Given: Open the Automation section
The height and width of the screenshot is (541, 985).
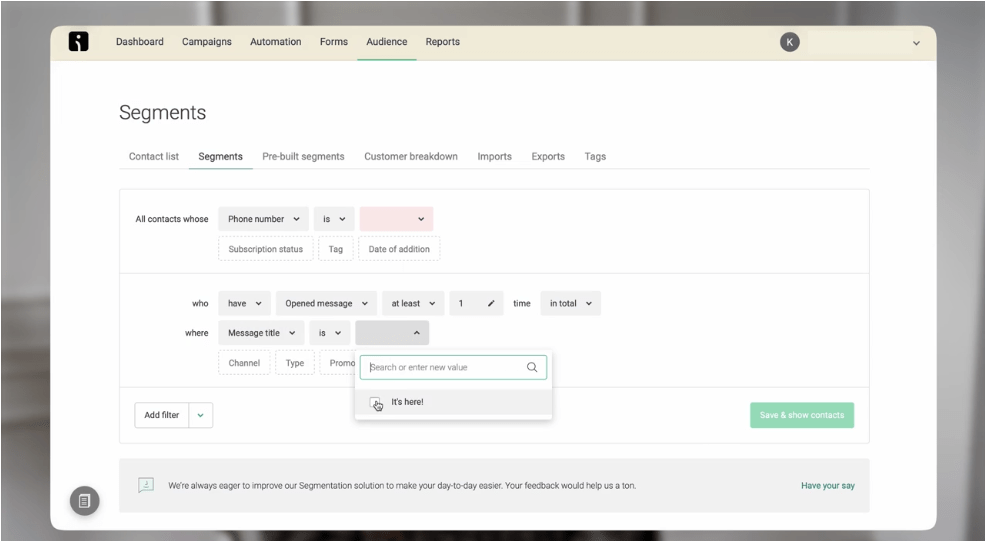Looking at the screenshot, I should (x=276, y=41).
